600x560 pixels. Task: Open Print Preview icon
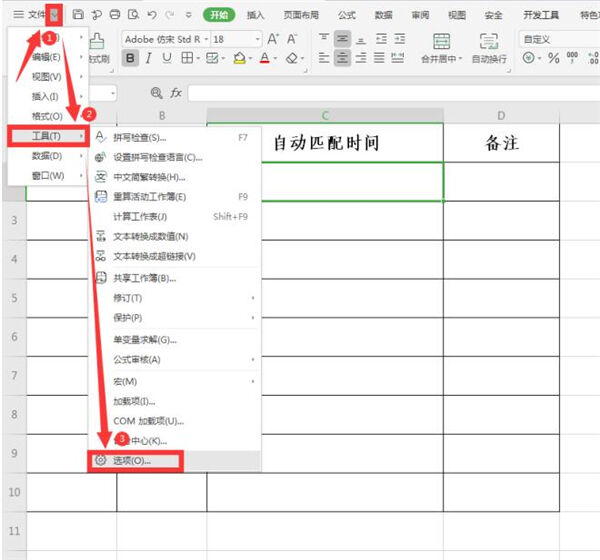point(133,15)
